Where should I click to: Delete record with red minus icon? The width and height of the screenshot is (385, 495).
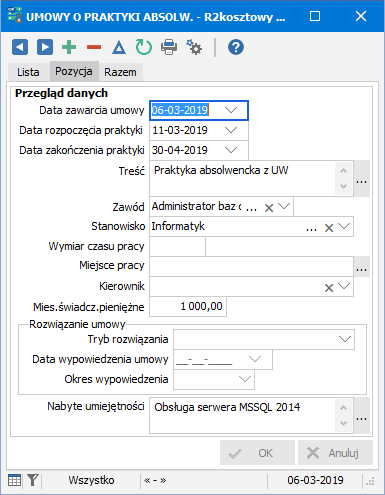94,47
